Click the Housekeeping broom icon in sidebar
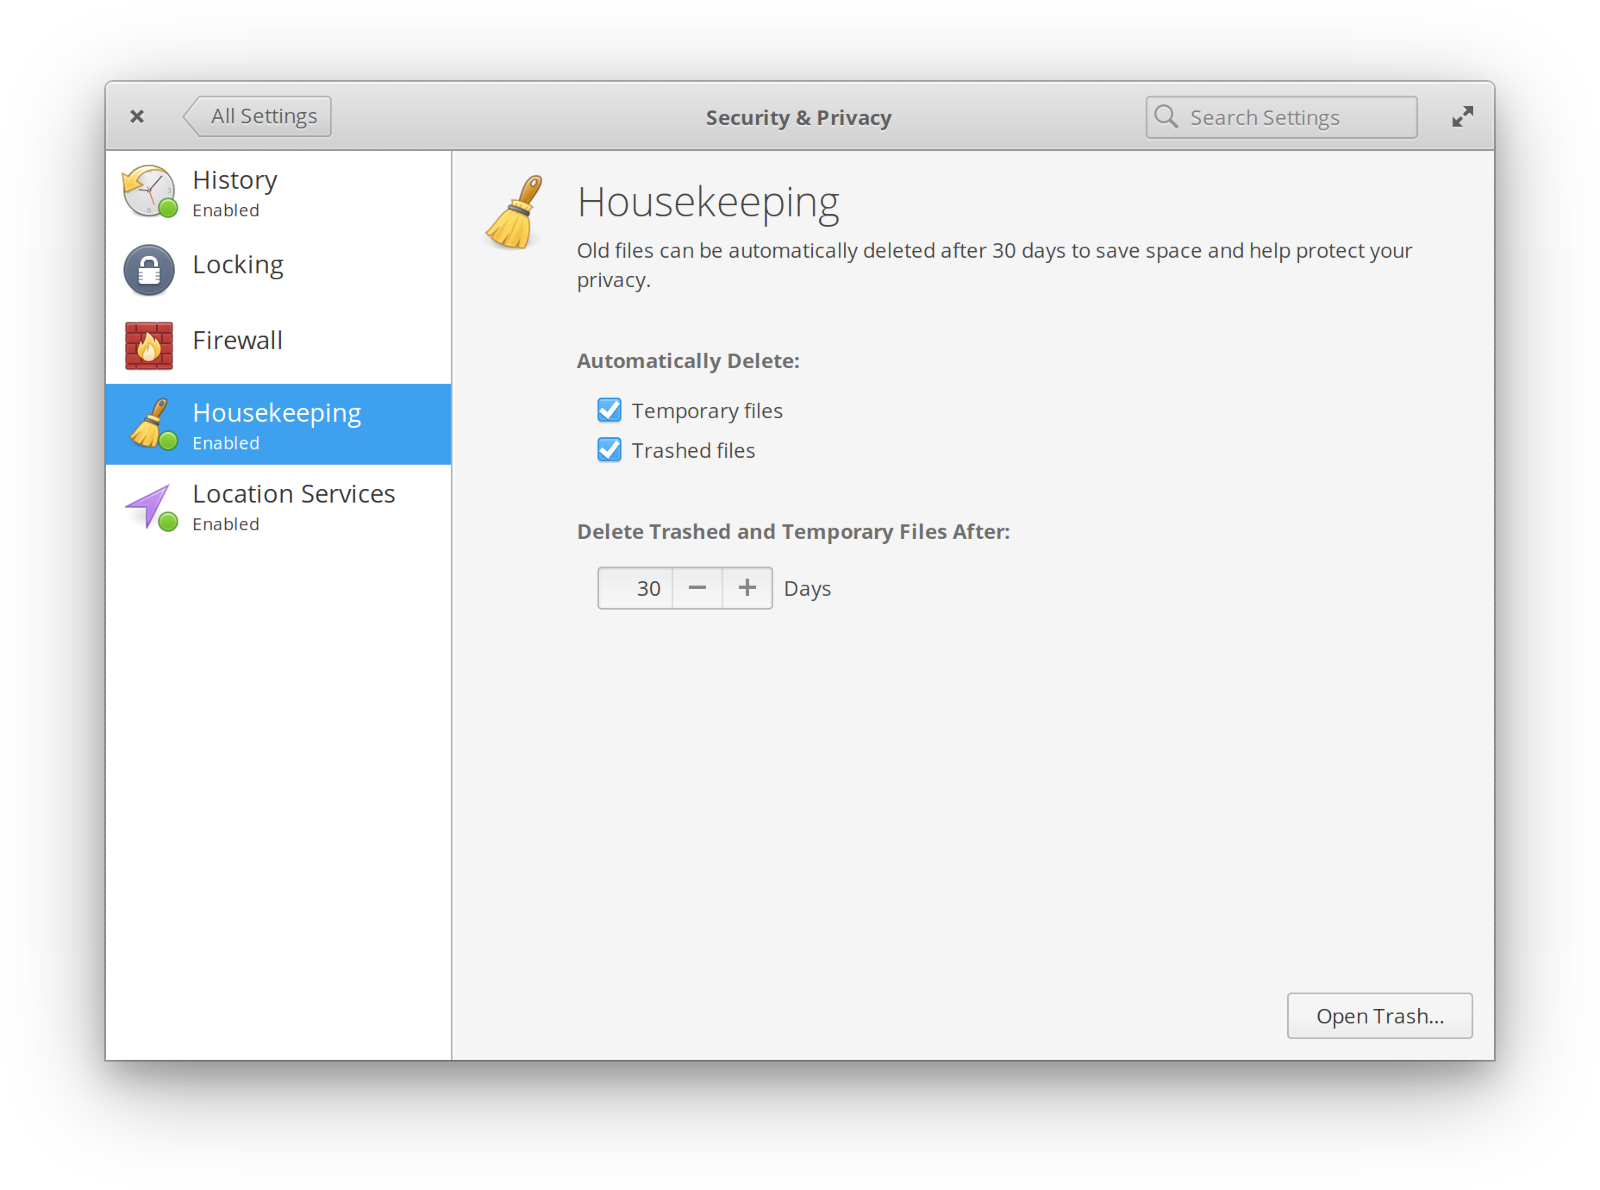The height and width of the screenshot is (1190, 1600). tap(152, 424)
